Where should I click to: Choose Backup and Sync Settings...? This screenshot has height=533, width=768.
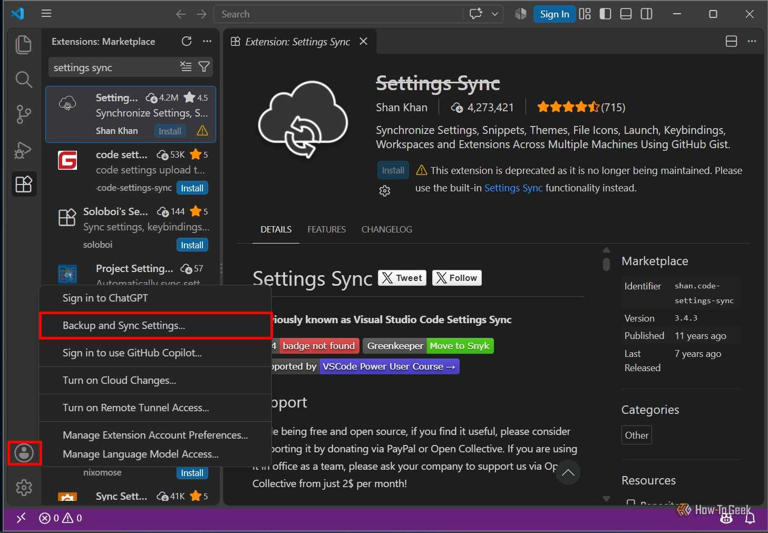coord(155,325)
